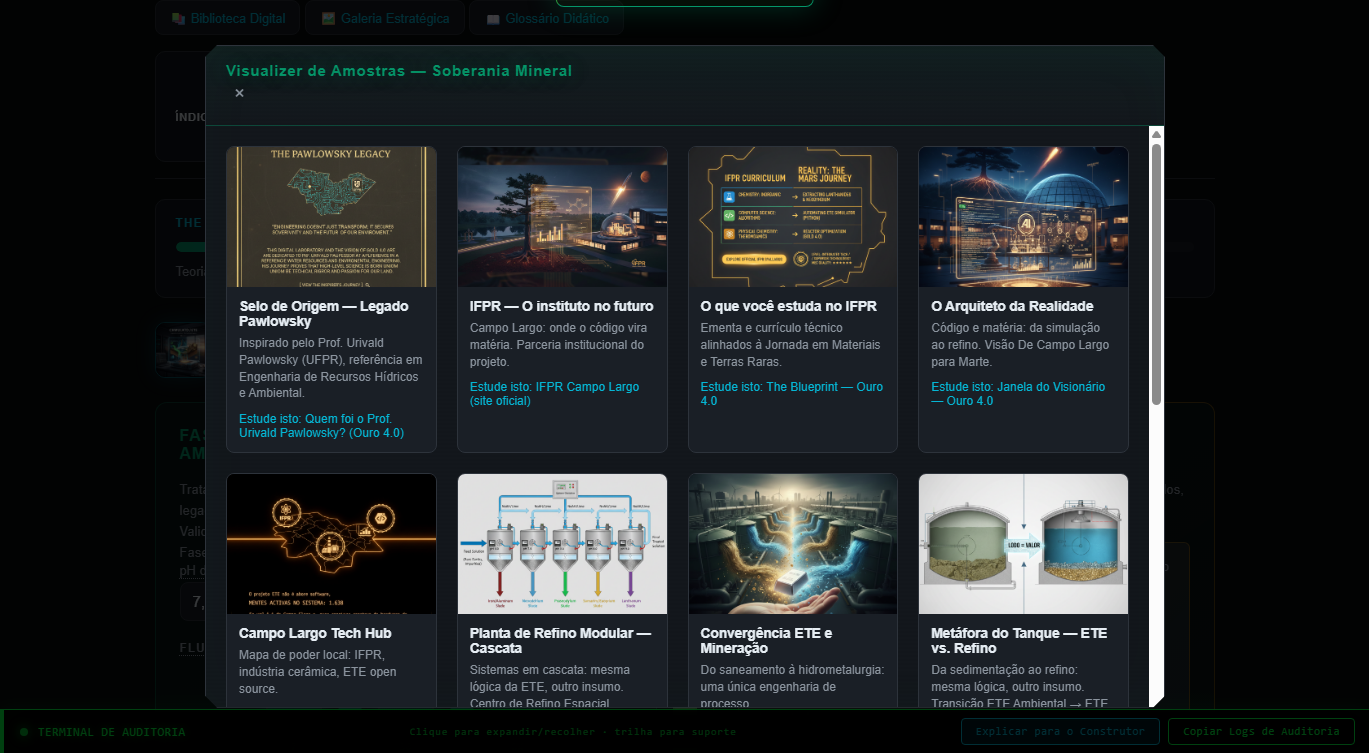Viewport: 1369px width, 753px height.
Task: Click the Galeria Estratégica picture icon
Action: pyautogui.click(x=328, y=19)
